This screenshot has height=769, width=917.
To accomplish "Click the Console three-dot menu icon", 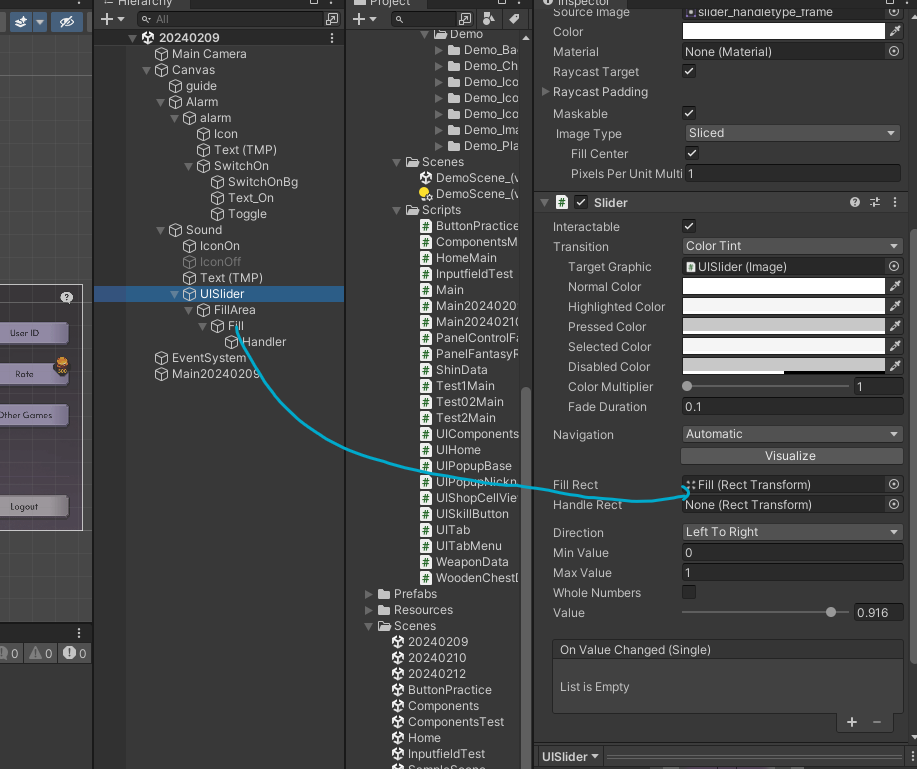I will tap(79, 633).
